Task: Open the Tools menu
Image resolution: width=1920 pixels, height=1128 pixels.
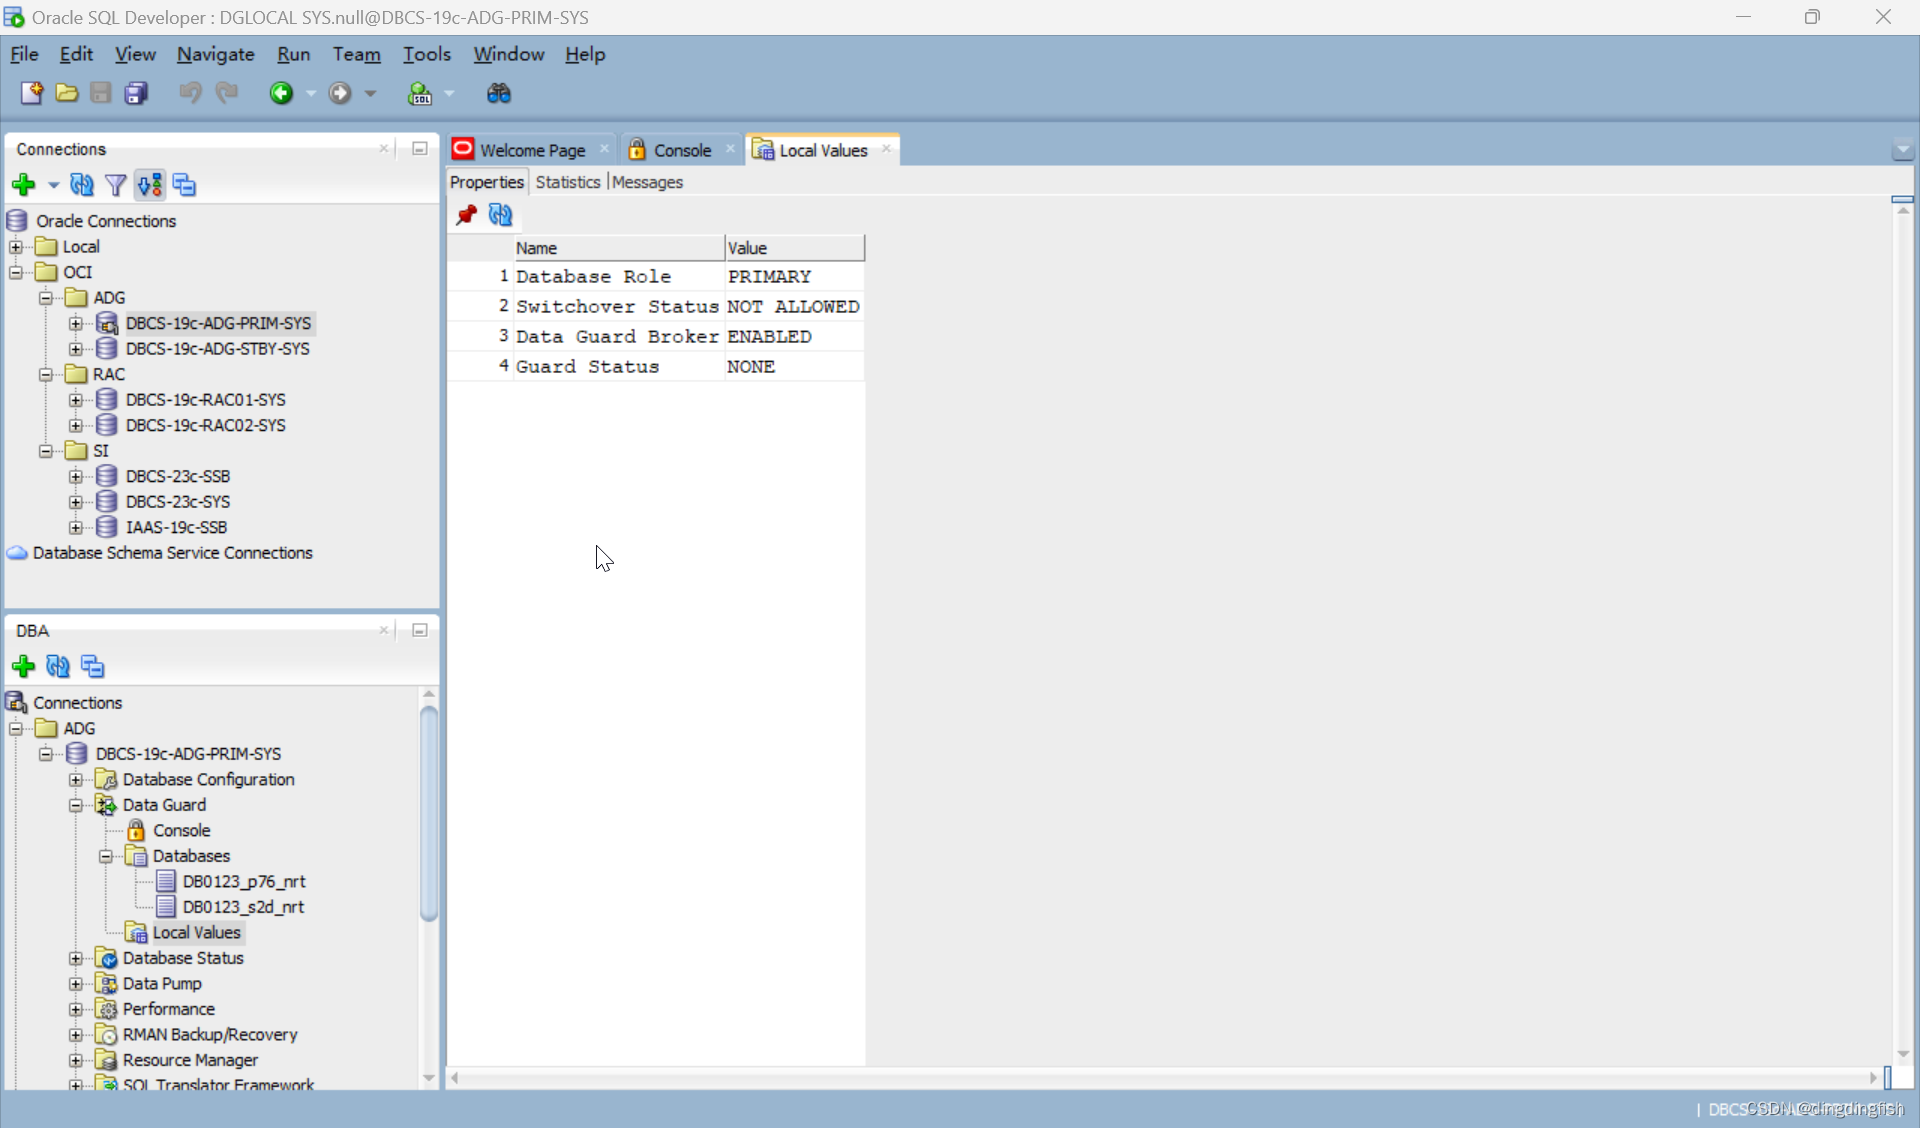Action: (x=427, y=54)
